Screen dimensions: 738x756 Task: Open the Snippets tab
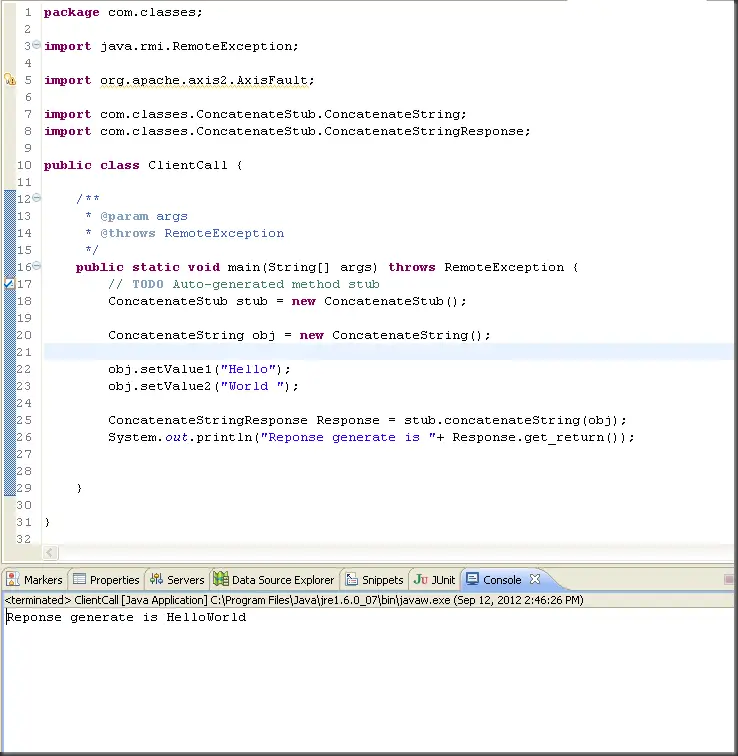click(375, 579)
